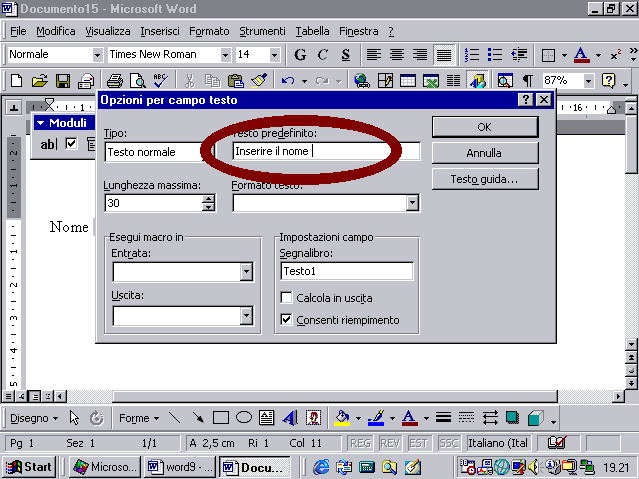
Task: Open a file with the Open folder icon
Action: (40, 81)
